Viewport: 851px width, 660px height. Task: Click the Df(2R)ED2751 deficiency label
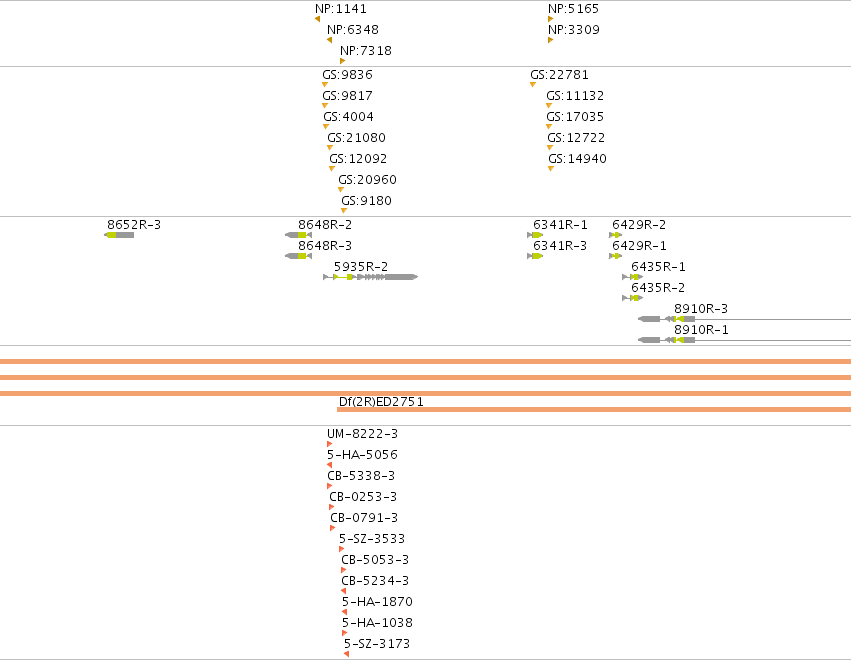point(381,402)
